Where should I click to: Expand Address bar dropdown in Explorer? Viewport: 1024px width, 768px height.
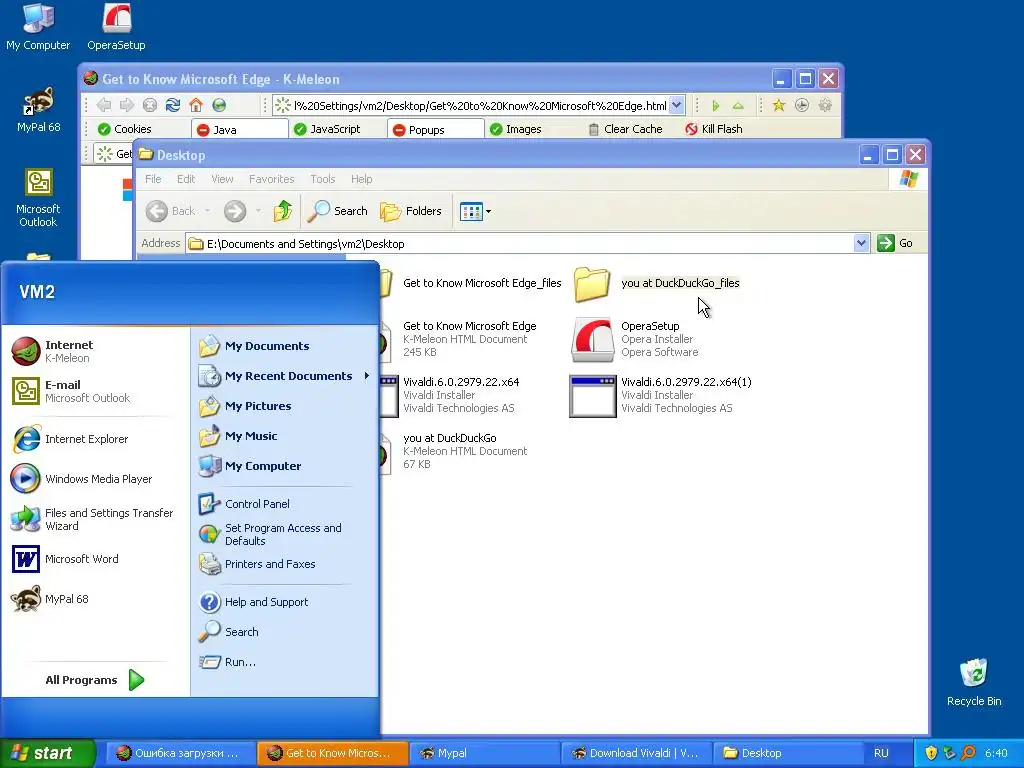(861, 244)
